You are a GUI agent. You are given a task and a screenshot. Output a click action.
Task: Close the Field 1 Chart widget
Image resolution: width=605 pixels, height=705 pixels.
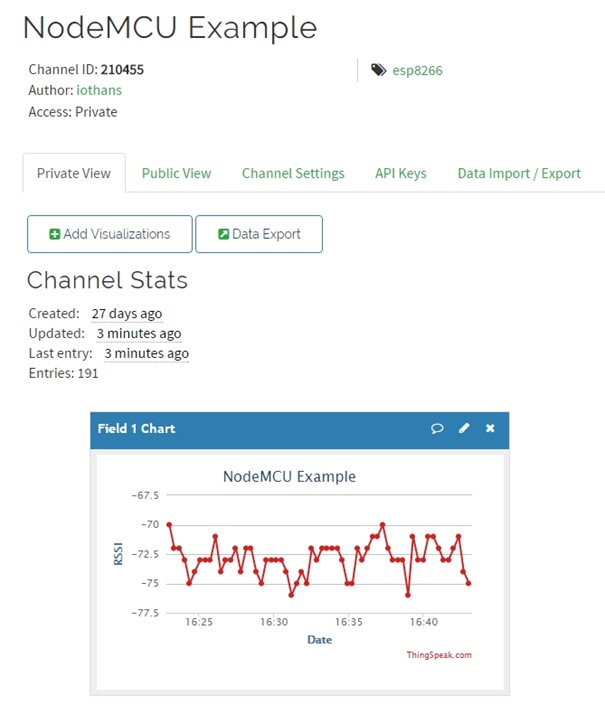click(490, 428)
